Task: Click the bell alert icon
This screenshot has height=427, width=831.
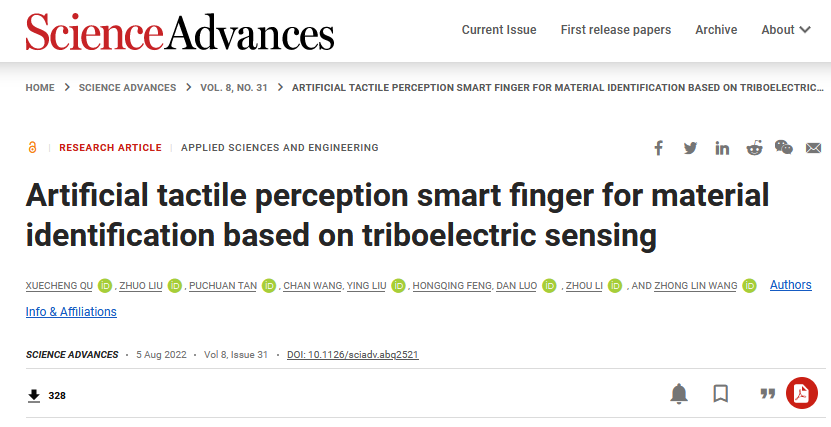Action: 679,394
